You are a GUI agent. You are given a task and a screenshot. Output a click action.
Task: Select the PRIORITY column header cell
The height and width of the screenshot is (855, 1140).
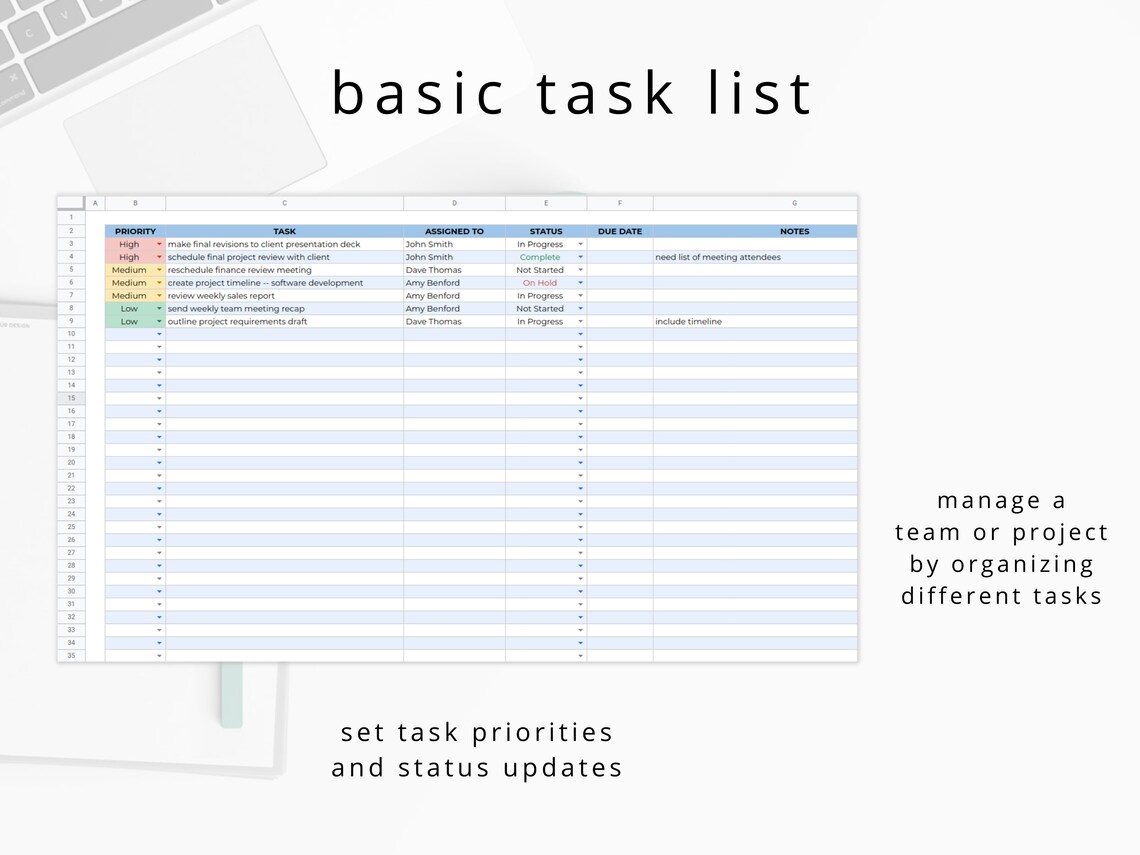[x=134, y=231]
